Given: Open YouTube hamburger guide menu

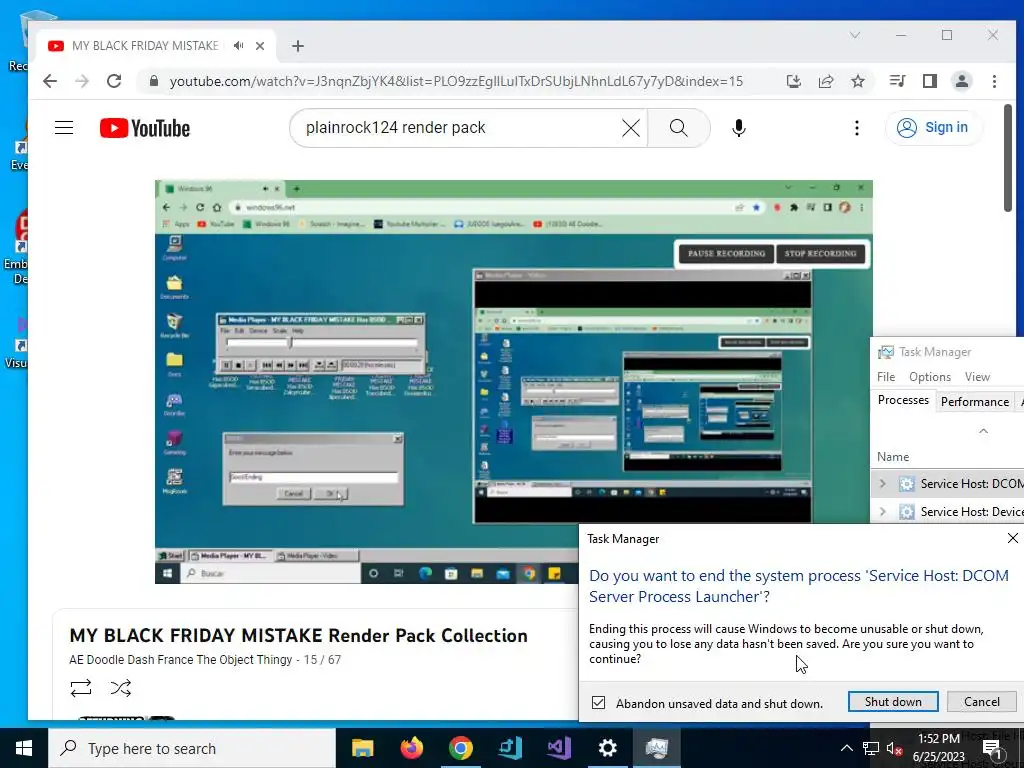Looking at the screenshot, I should tap(64, 127).
